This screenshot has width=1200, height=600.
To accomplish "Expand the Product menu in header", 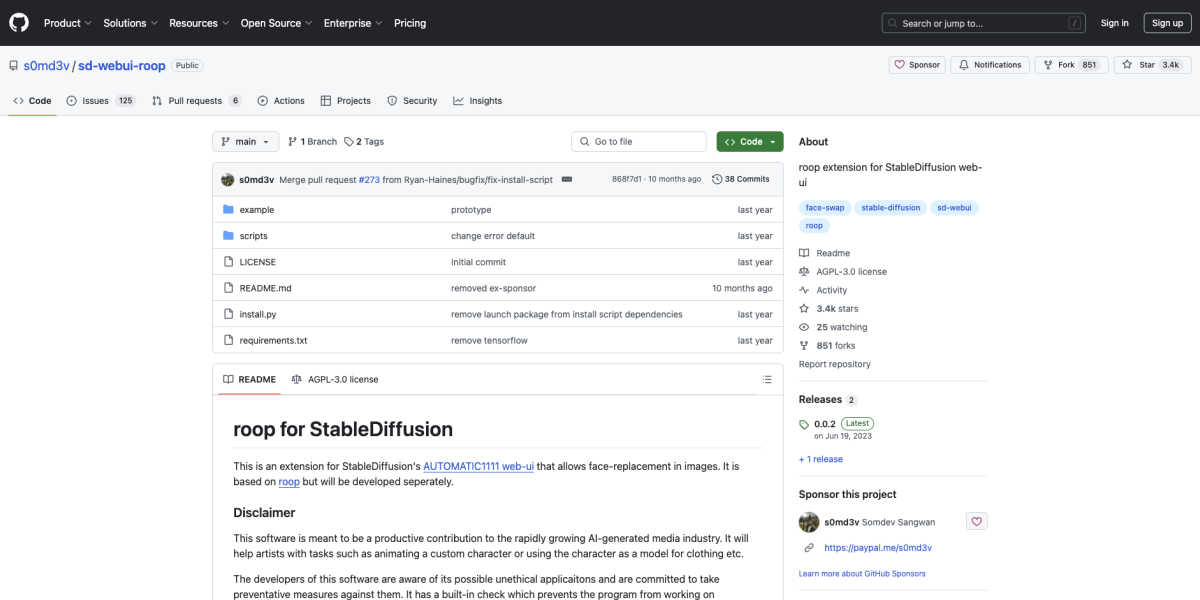I will point(68,23).
